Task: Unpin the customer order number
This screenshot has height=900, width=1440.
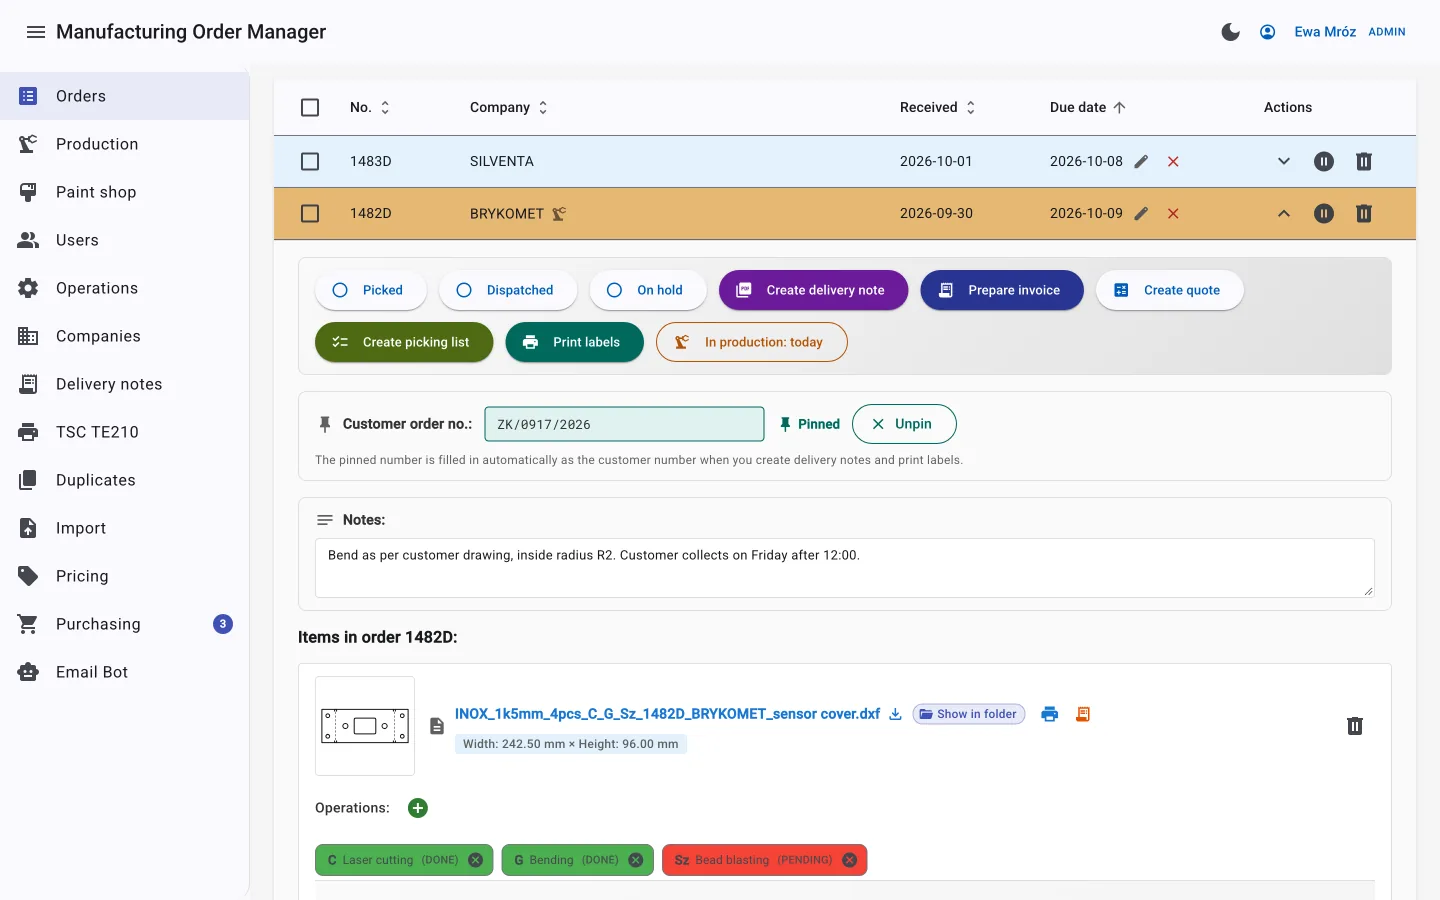Action: [904, 424]
